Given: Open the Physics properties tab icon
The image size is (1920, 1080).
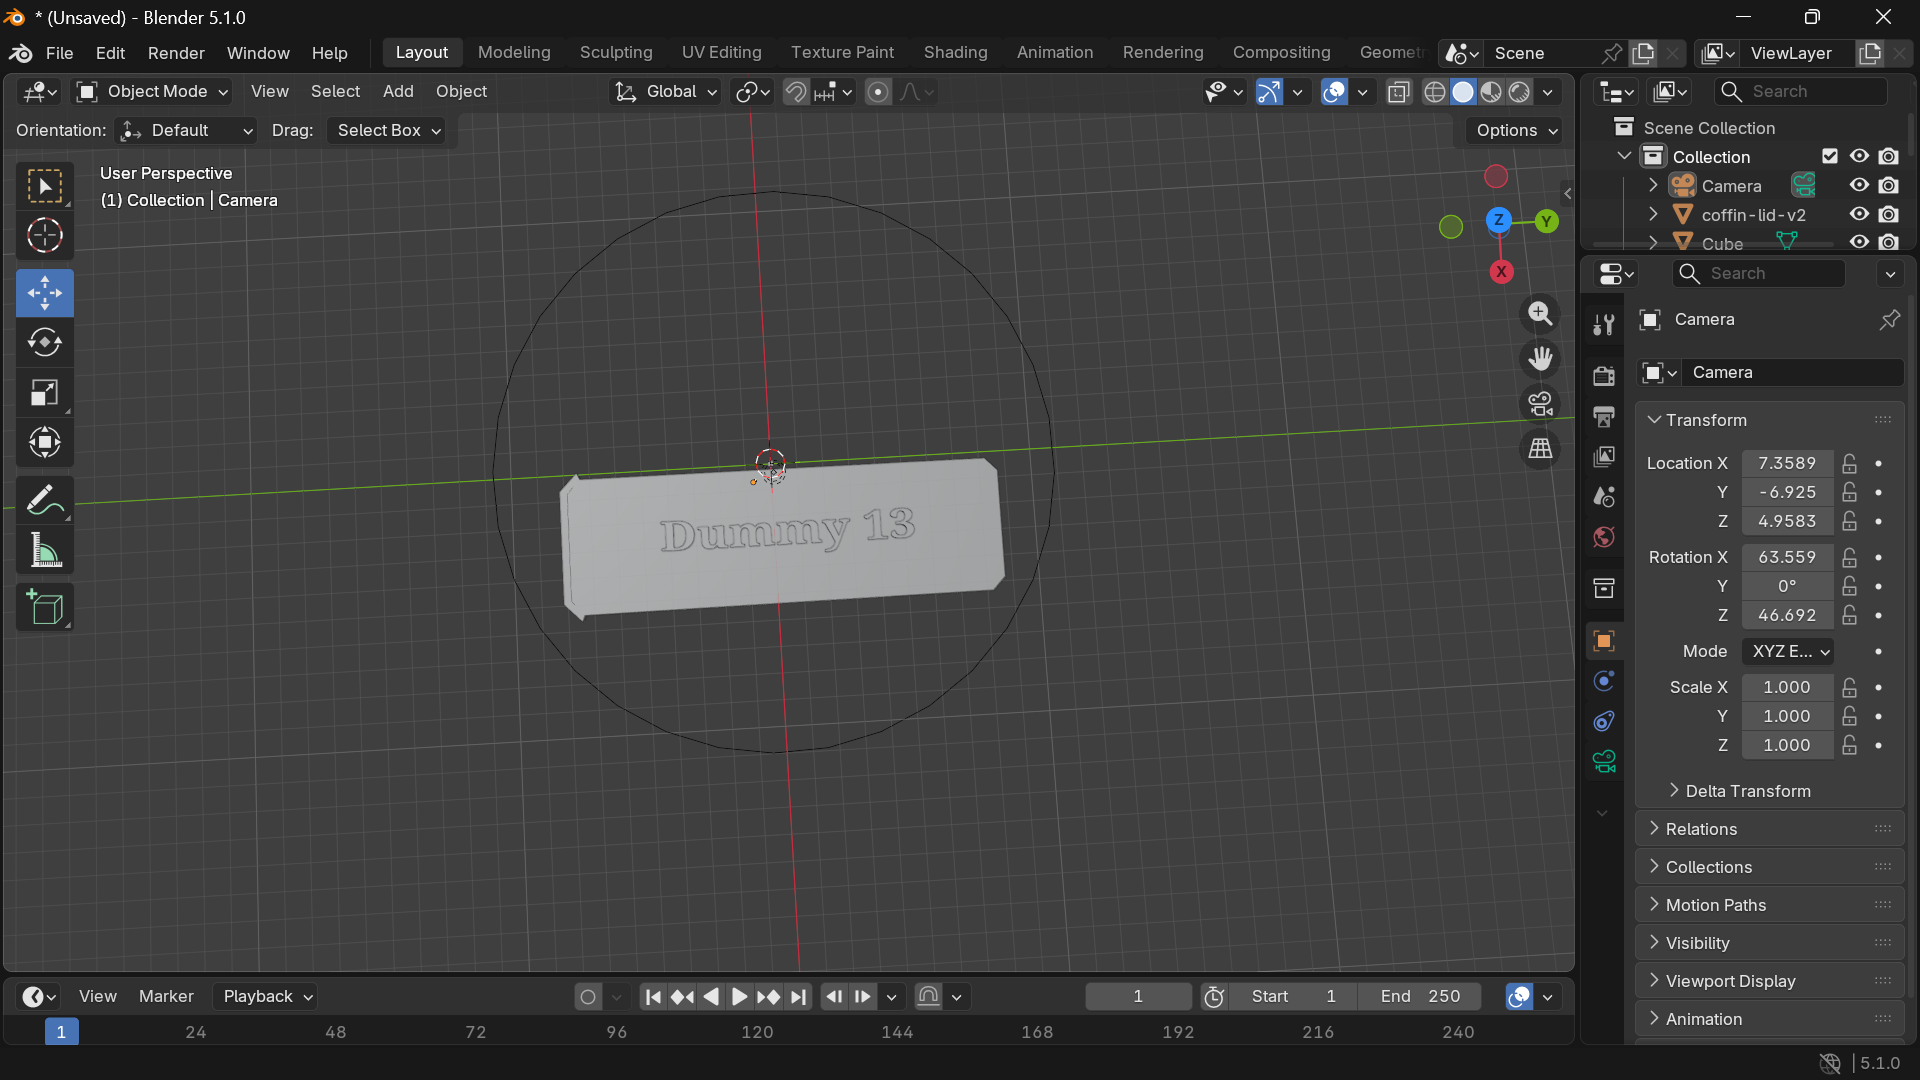Looking at the screenshot, I should 1604,681.
